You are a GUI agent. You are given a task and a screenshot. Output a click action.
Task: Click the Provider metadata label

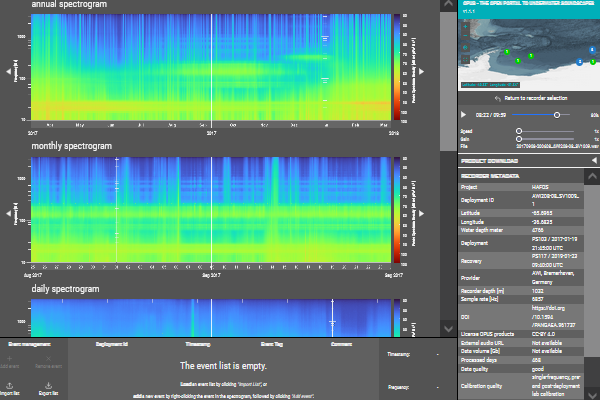470,278
